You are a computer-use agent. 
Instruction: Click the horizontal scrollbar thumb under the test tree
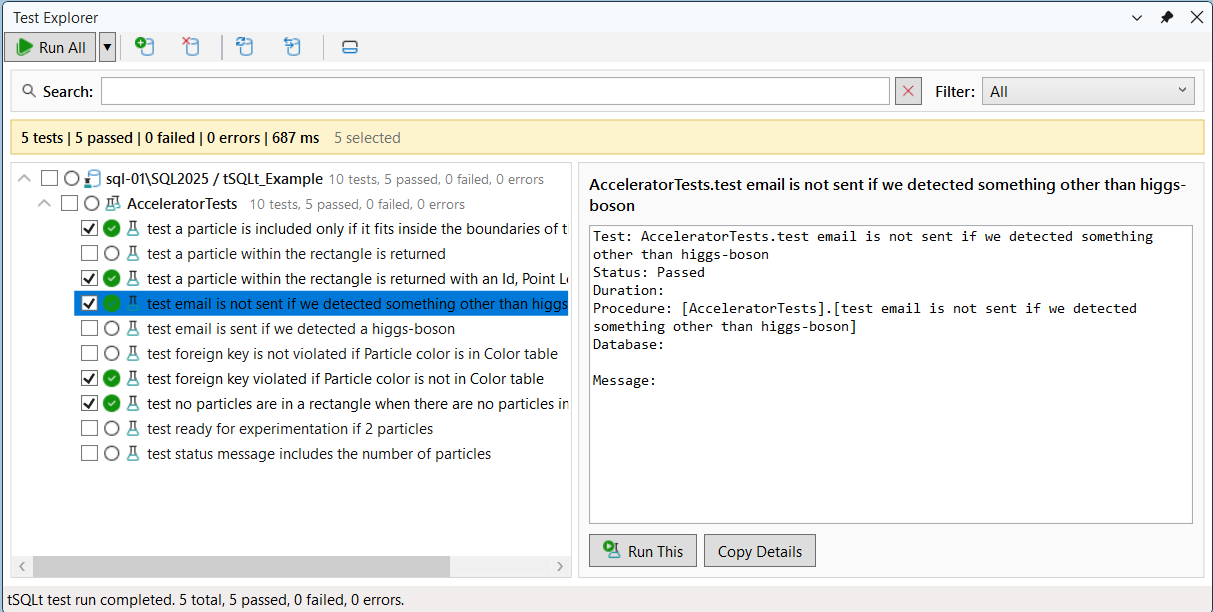(240, 566)
